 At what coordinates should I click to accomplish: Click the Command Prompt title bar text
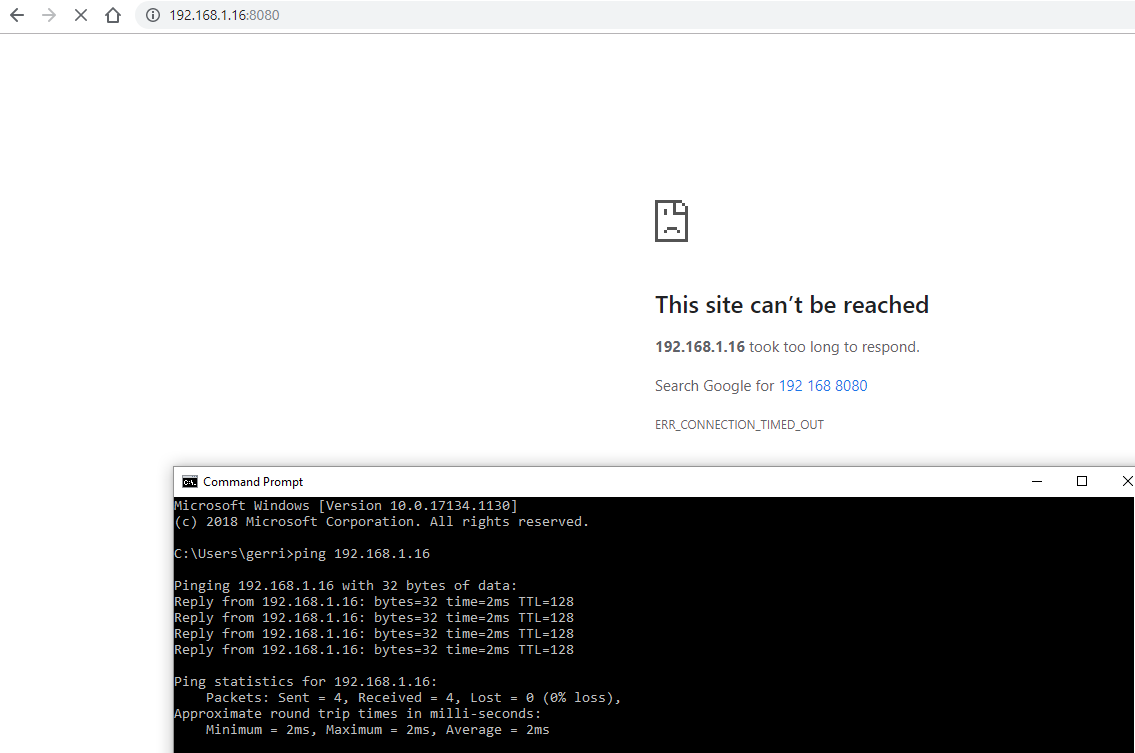[253, 482]
